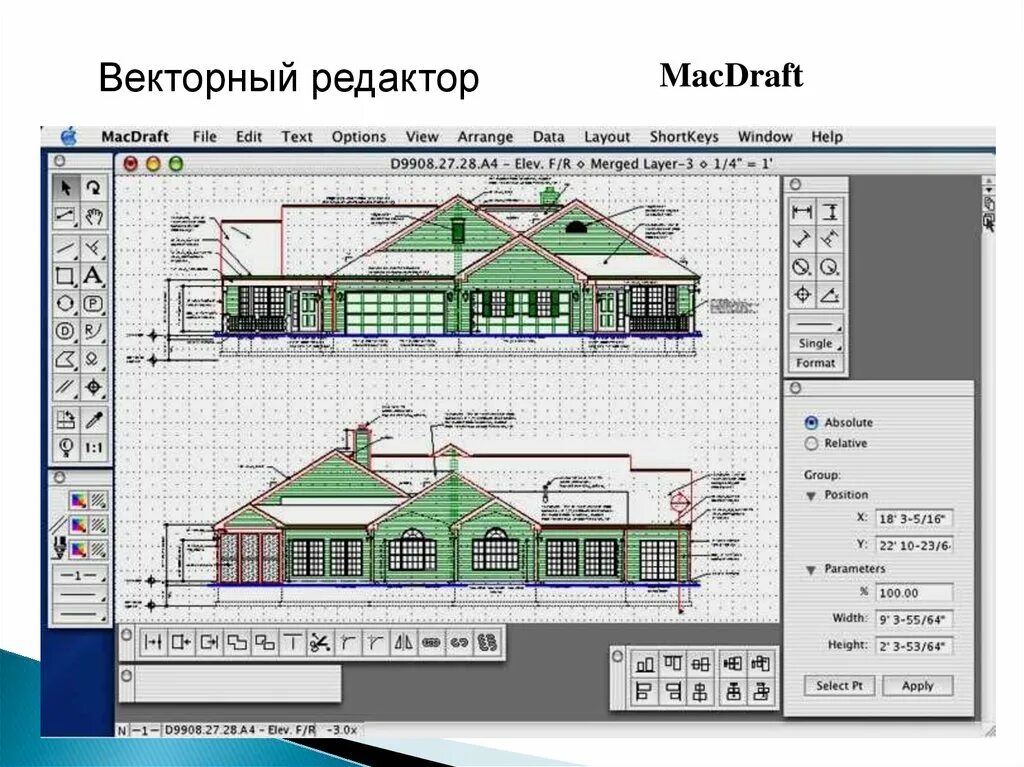Align objects to top edges
Image resolution: width=1024 pixels, height=767 pixels.
[672, 664]
